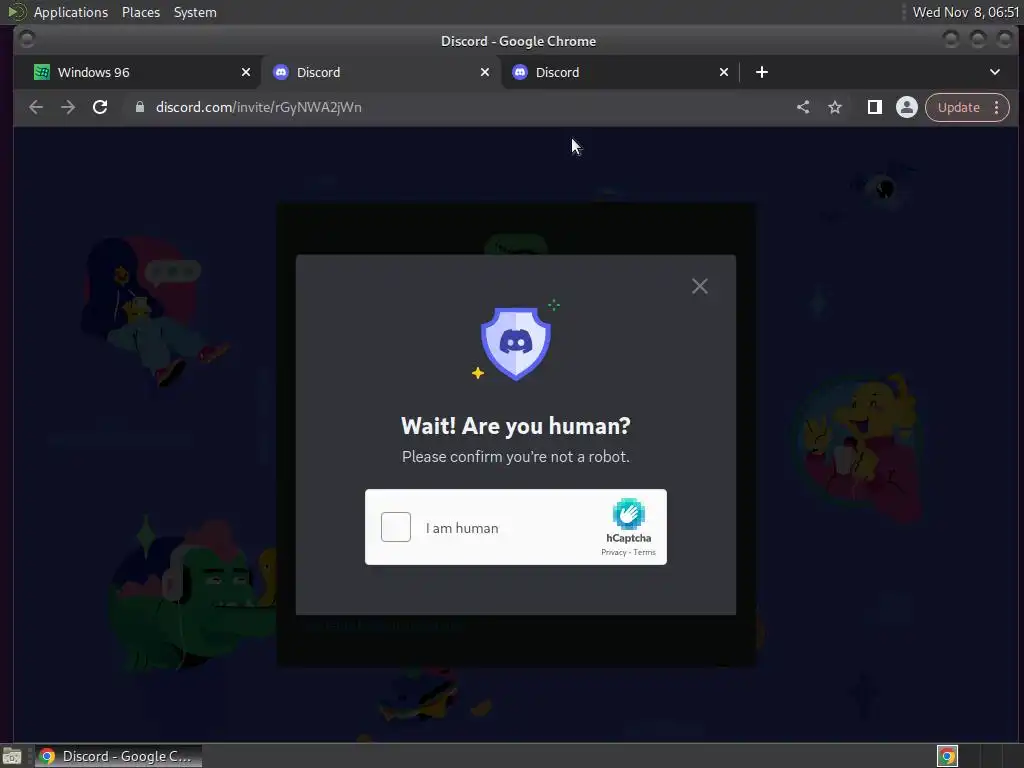Close the Windows 96 tab
This screenshot has height=768, width=1024.
pyautogui.click(x=246, y=72)
